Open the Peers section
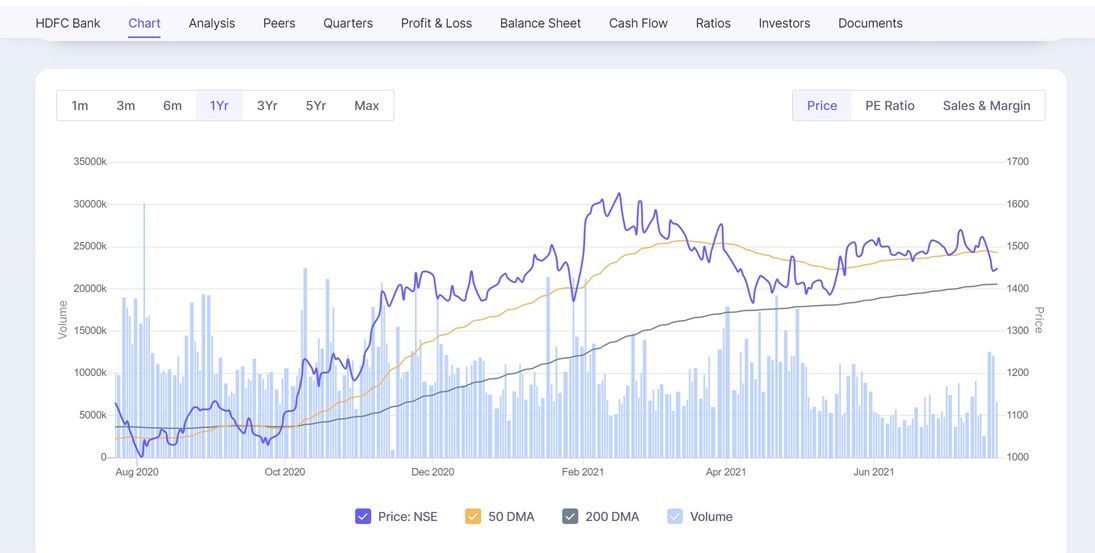This screenshot has width=1095, height=553. 279,23
